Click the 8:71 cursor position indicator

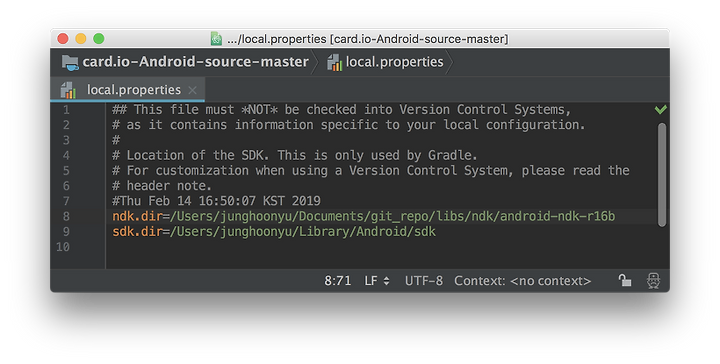click(x=338, y=280)
